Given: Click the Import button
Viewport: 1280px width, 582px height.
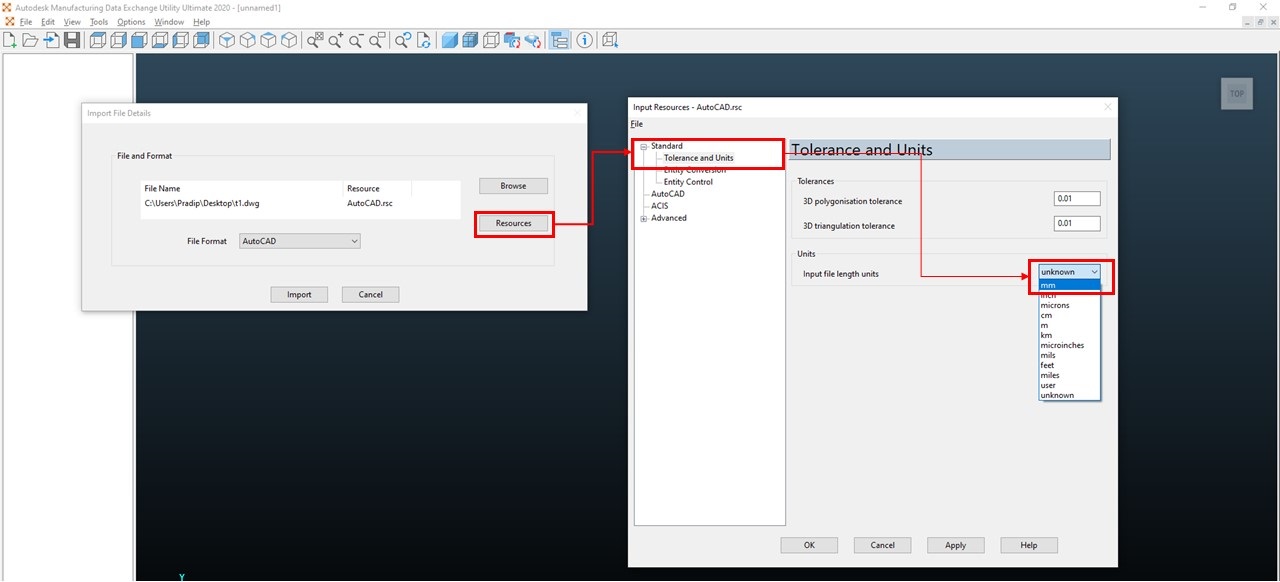Looking at the screenshot, I should pyautogui.click(x=299, y=294).
